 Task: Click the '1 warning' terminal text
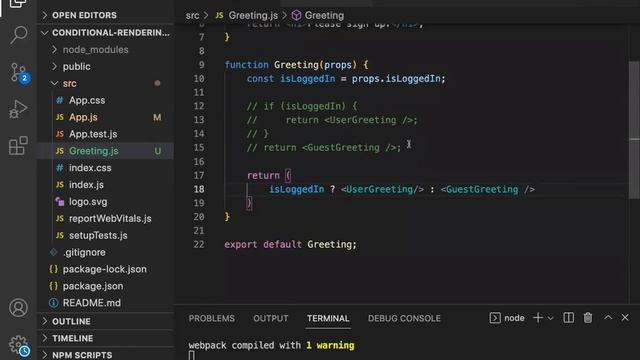pos(330,345)
